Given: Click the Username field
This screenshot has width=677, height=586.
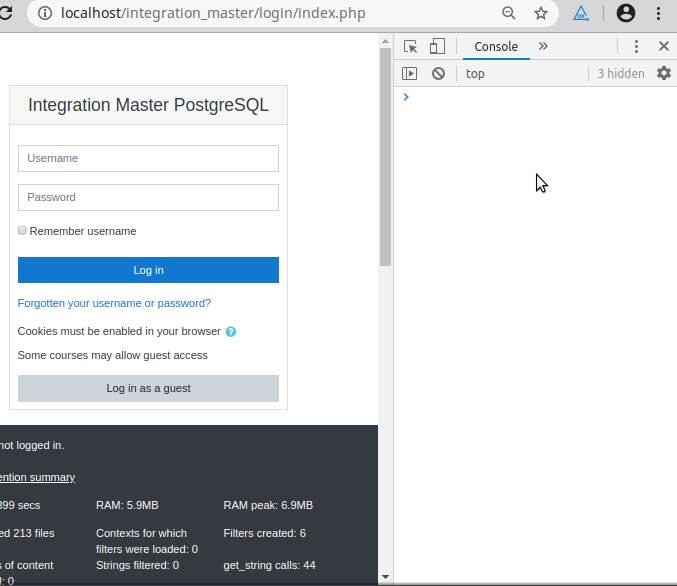Looking at the screenshot, I should point(148,158).
